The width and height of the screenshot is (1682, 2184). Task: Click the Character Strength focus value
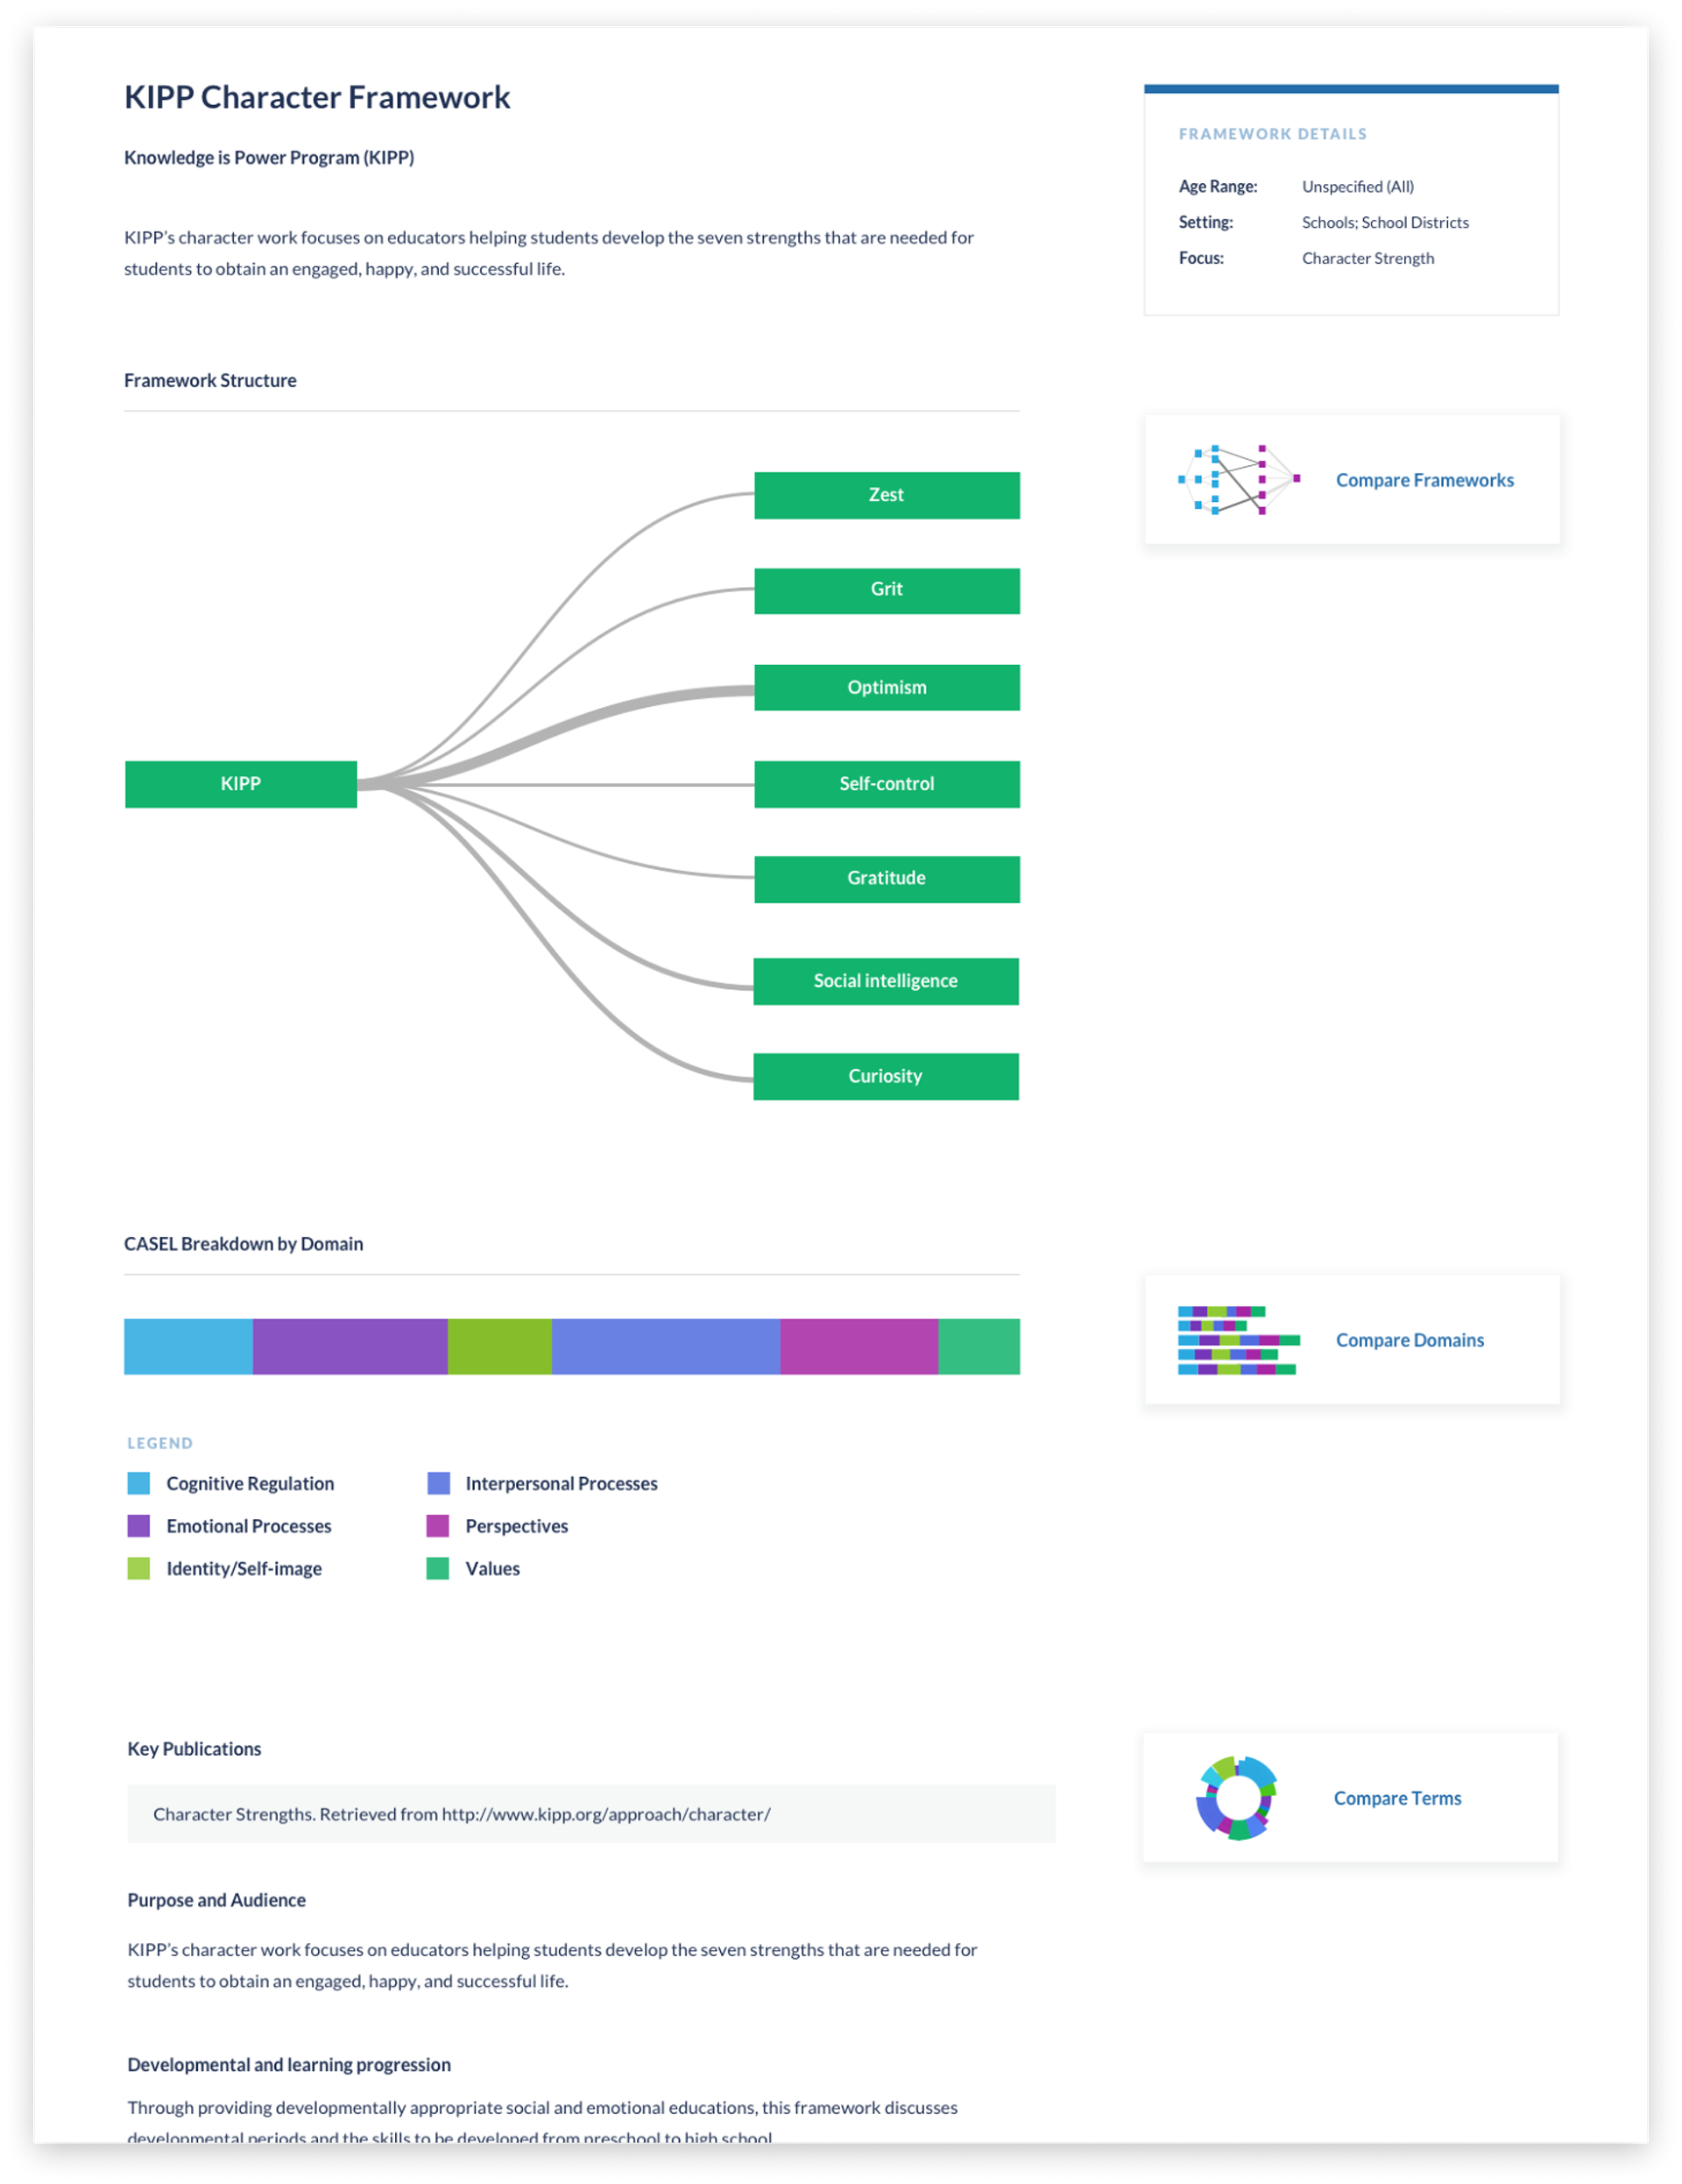point(1368,259)
